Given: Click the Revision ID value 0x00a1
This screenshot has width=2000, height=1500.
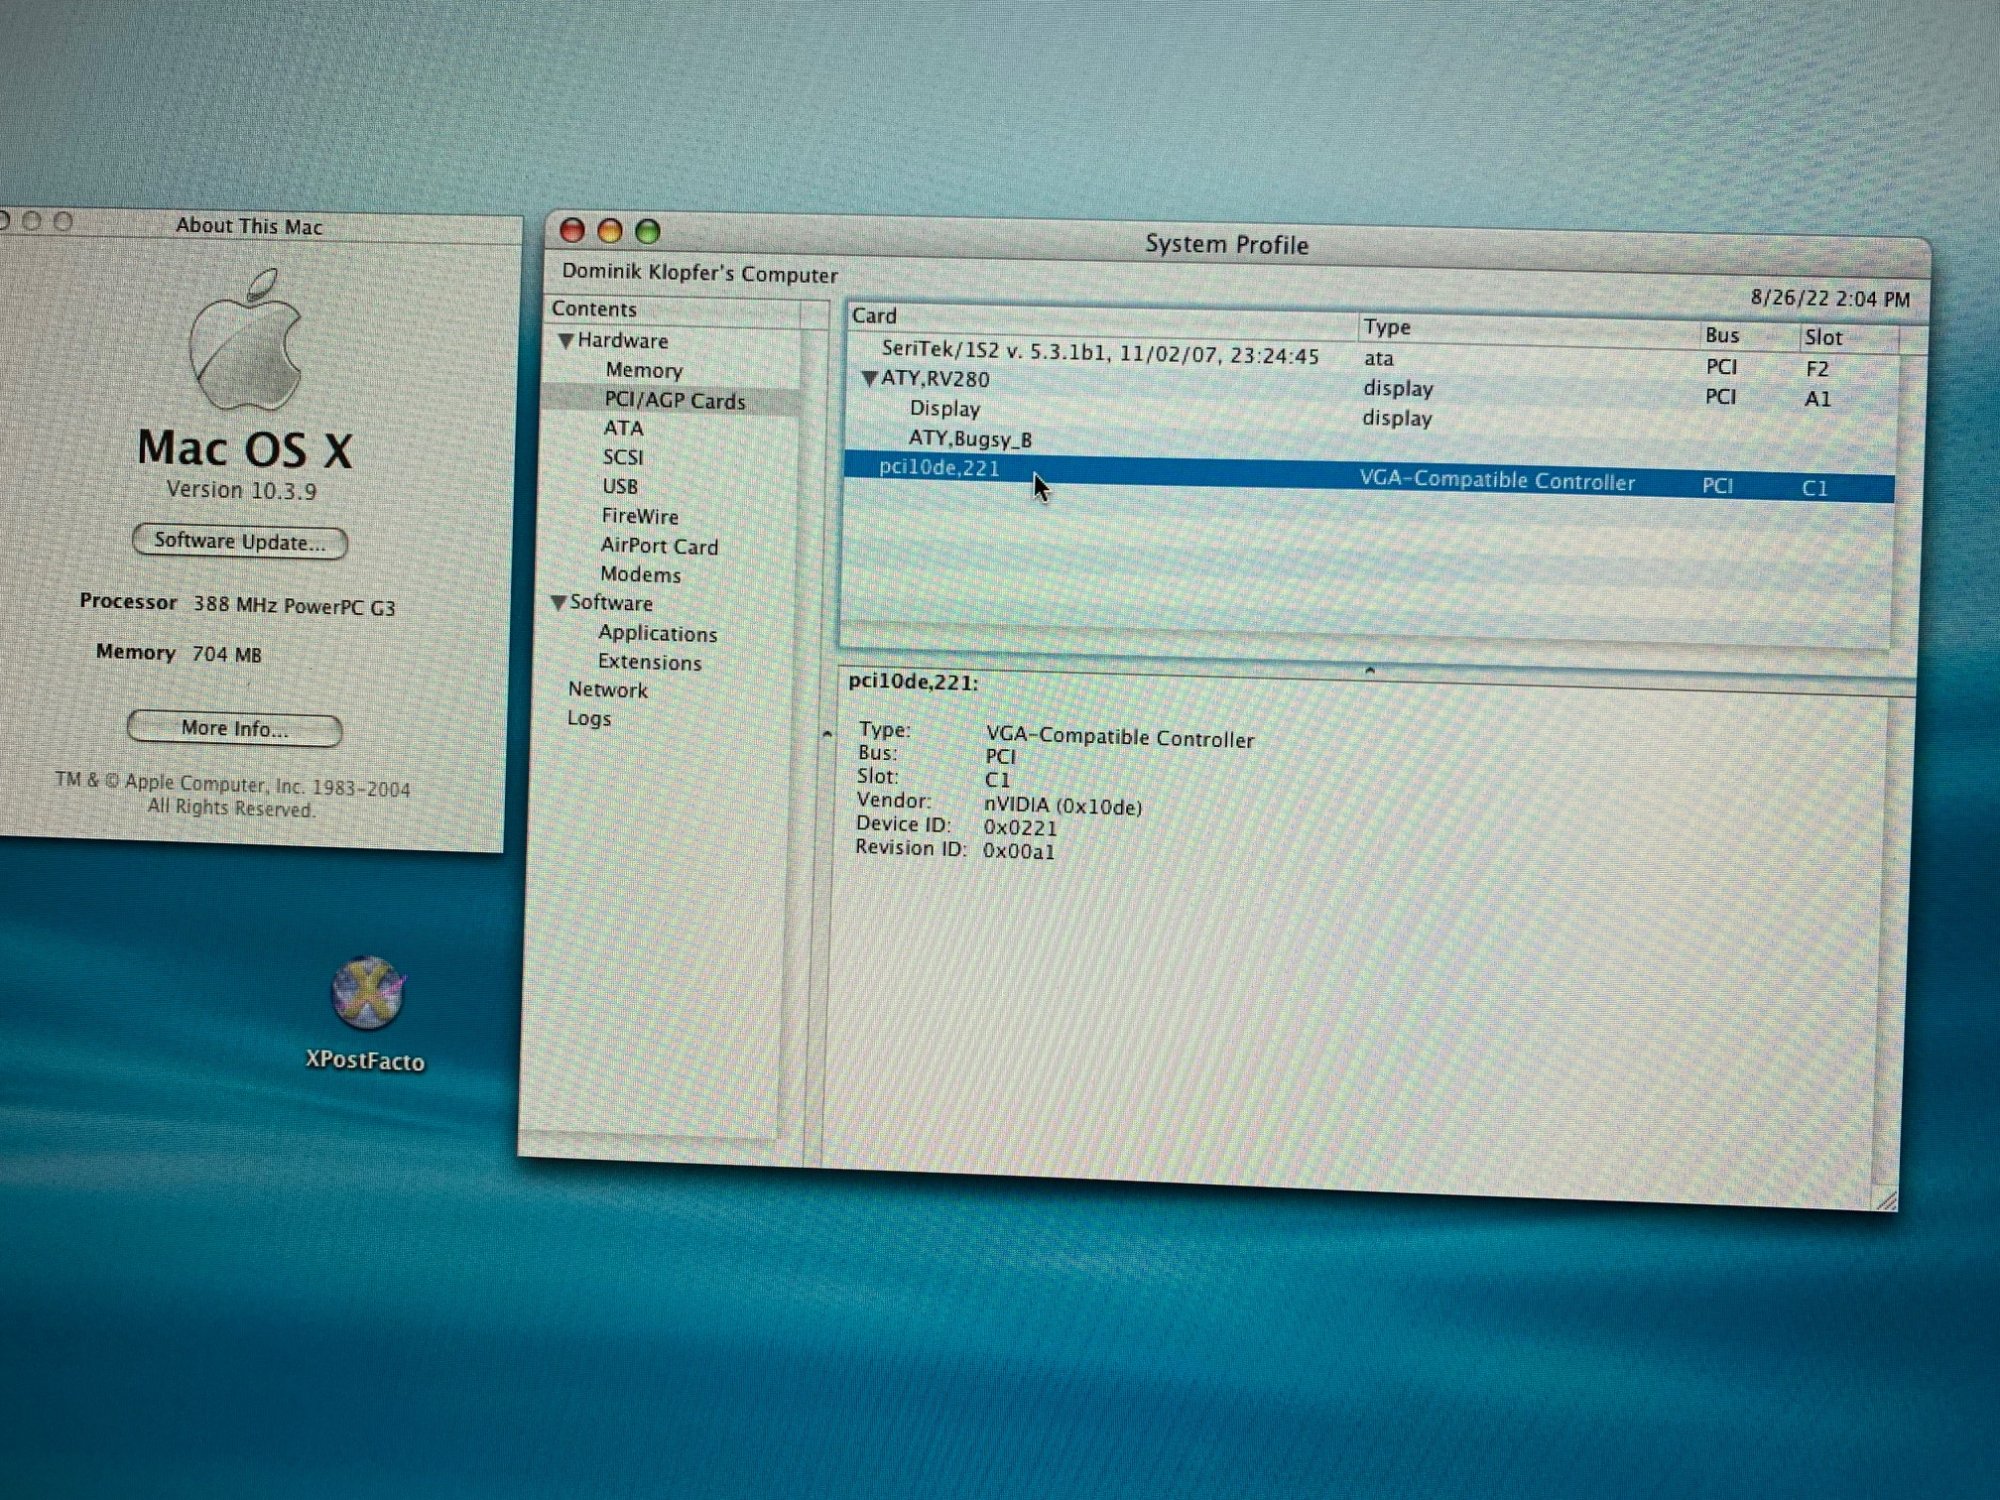Looking at the screenshot, I should [x=1018, y=852].
